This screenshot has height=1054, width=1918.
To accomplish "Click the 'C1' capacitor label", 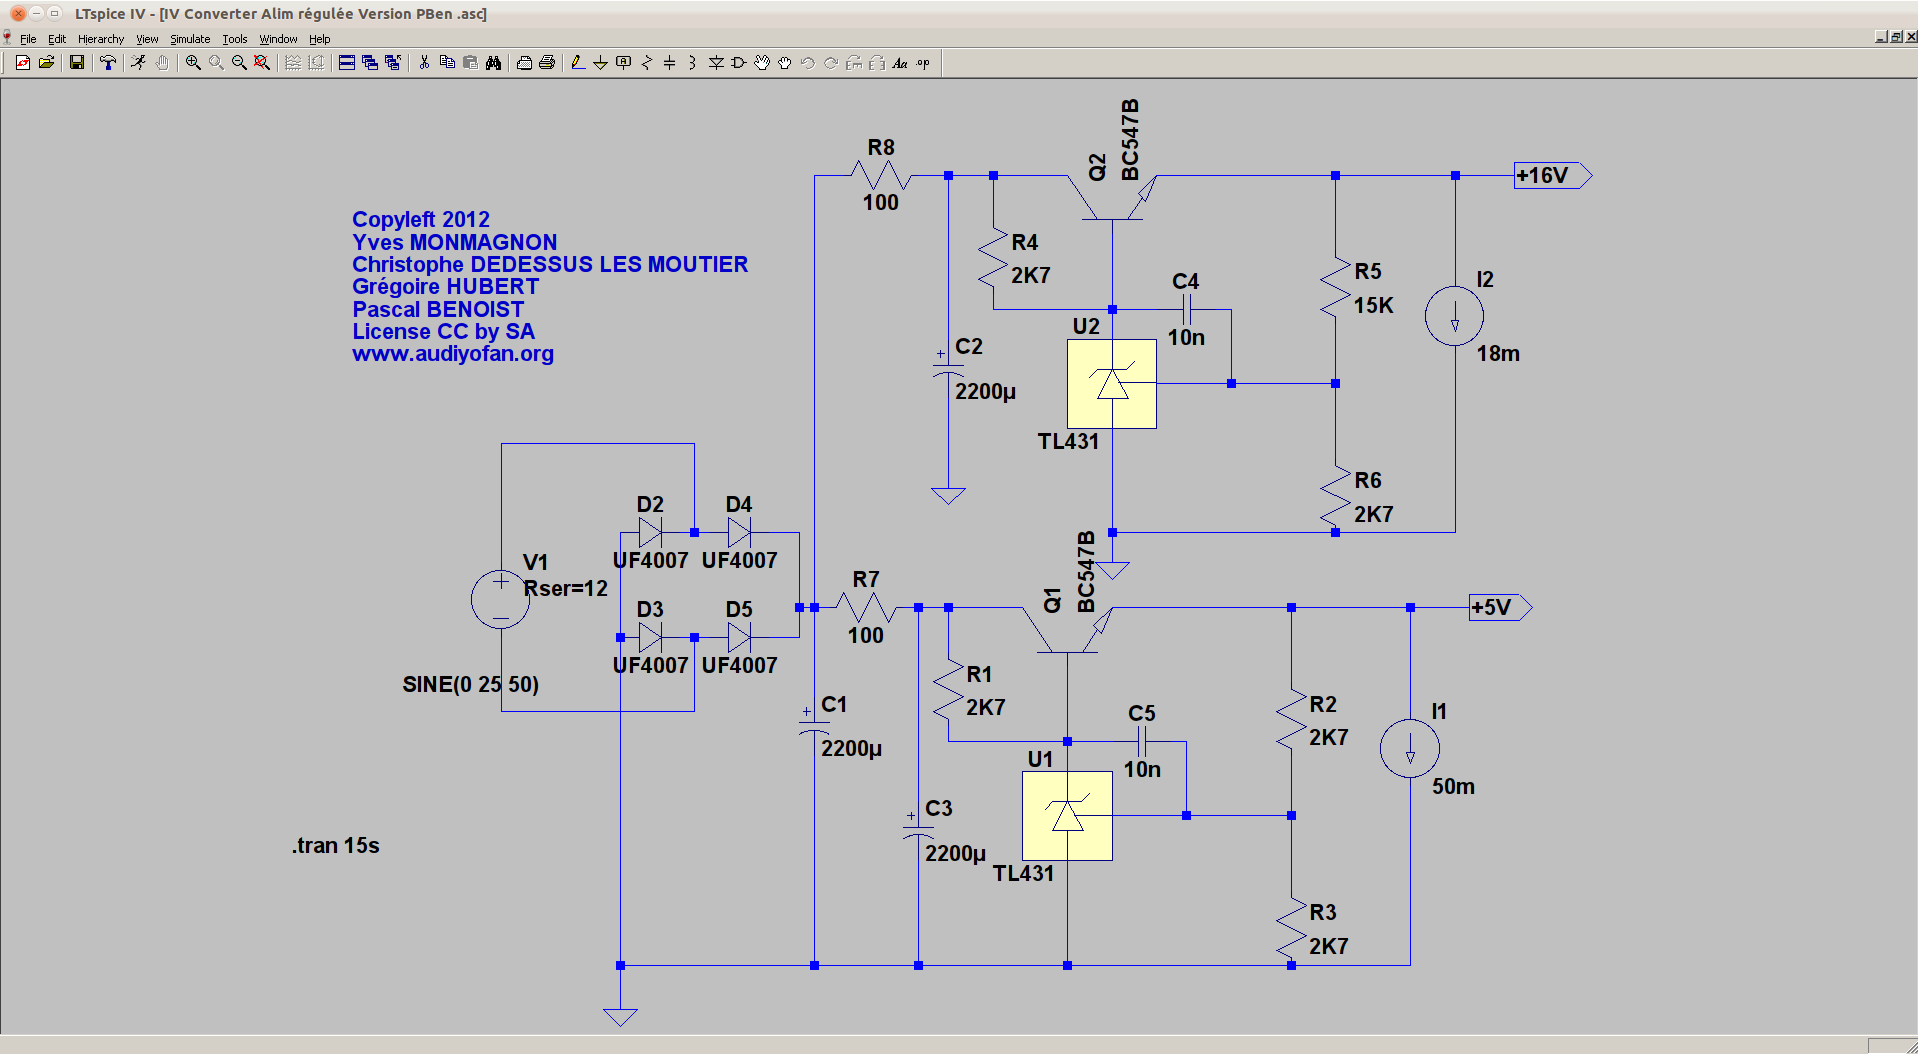I will (834, 705).
